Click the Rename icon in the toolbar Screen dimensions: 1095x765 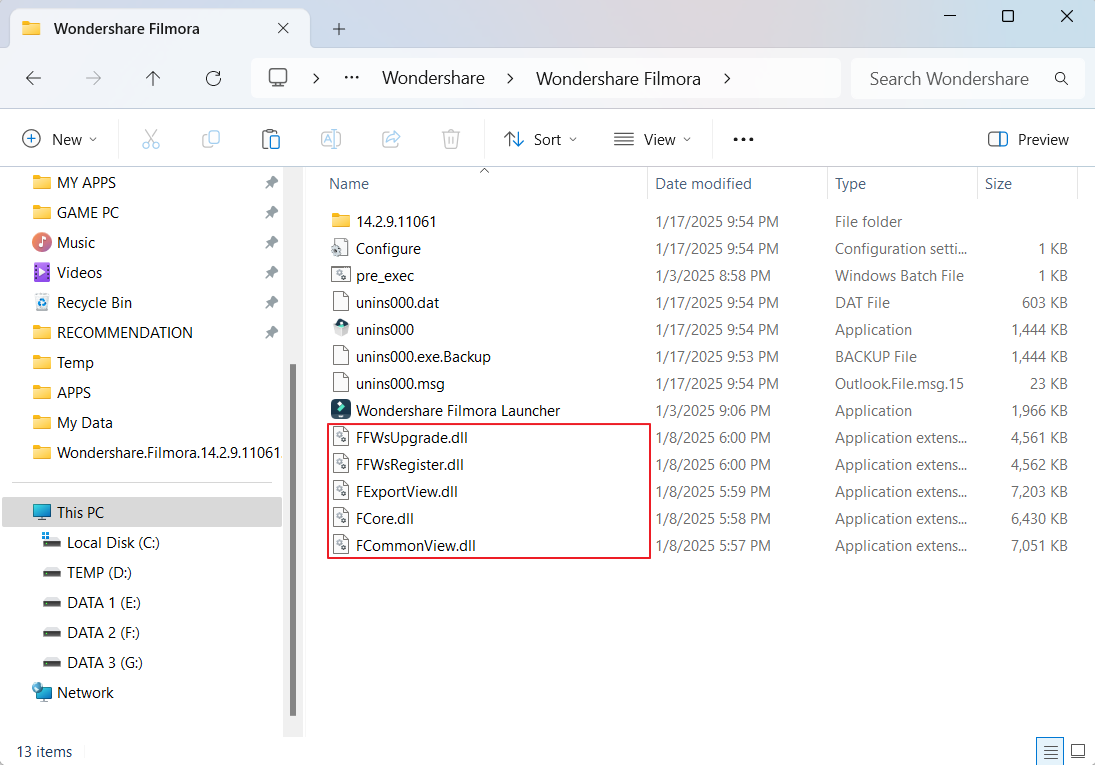[x=331, y=139]
